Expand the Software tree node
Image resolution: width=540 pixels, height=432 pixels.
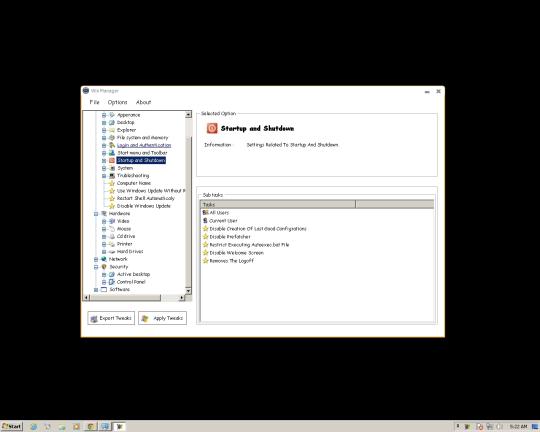click(x=96, y=289)
